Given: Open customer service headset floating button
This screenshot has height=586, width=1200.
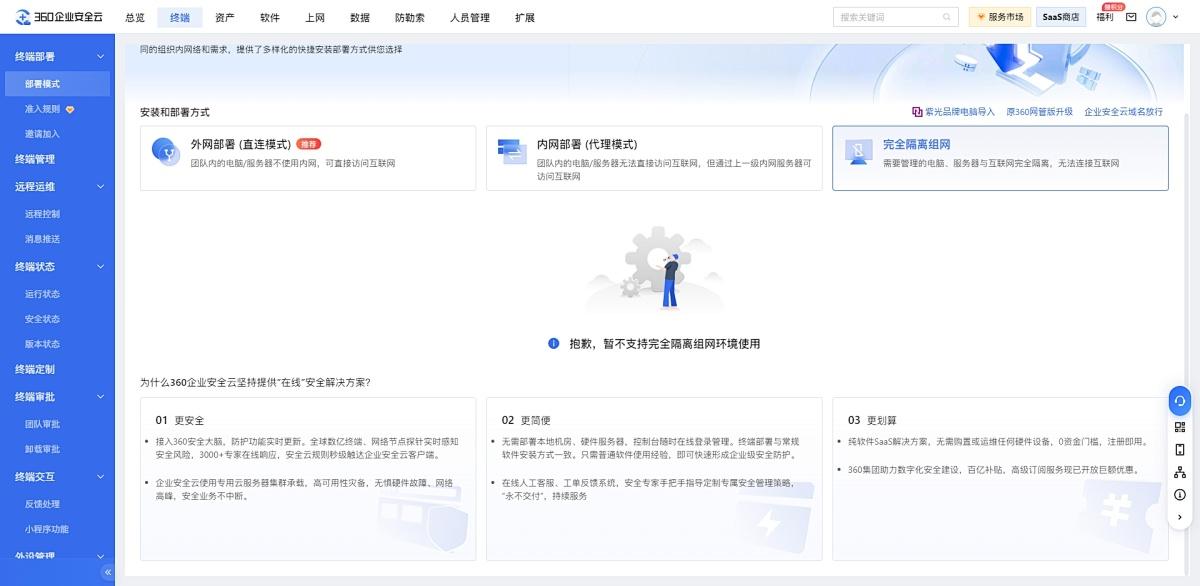Looking at the screenshot, I should tap(1180, 401).
